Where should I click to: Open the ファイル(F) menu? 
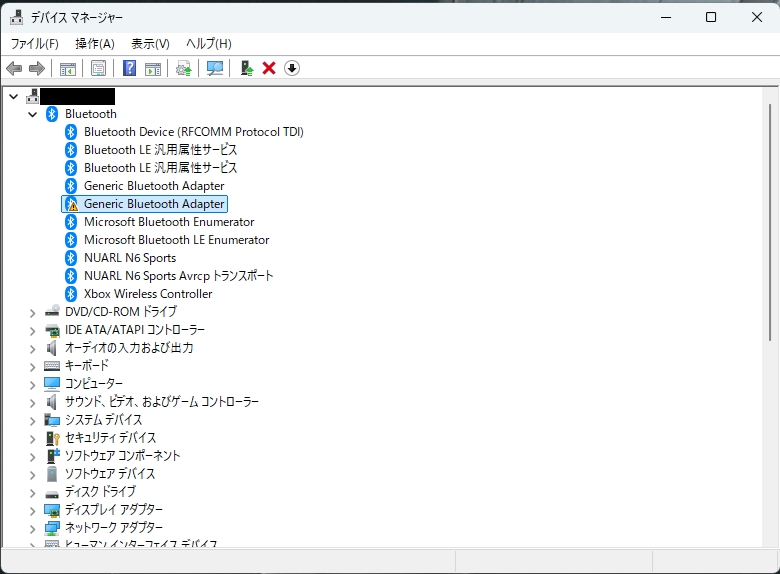coord(34,44)
